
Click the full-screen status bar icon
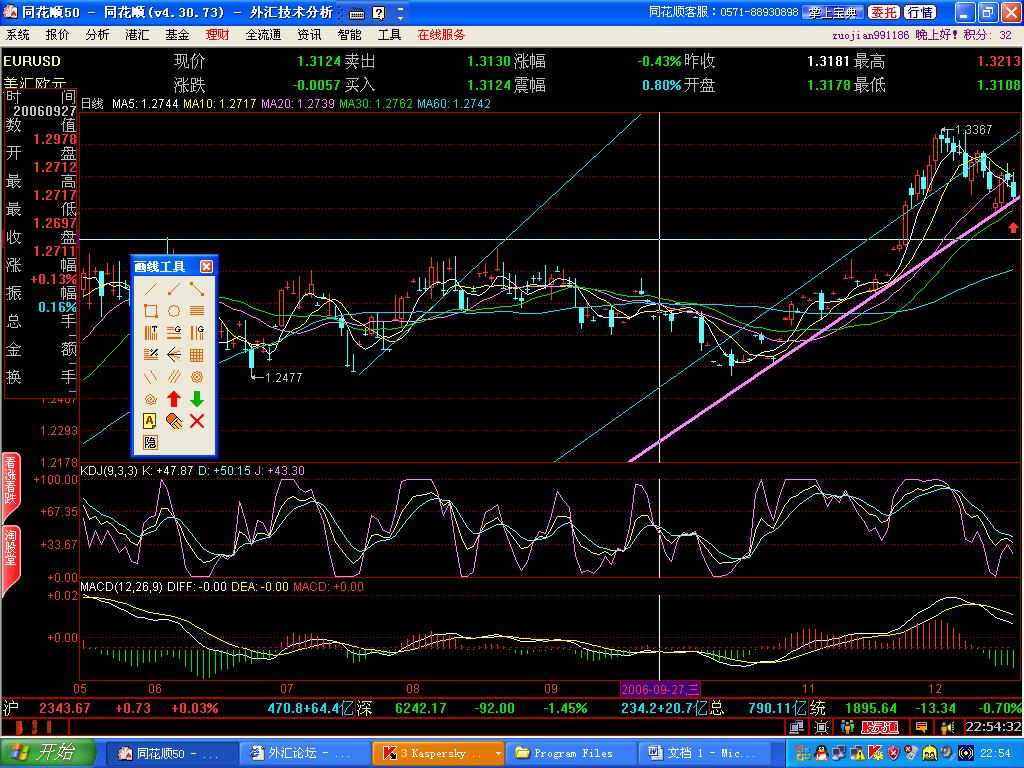[822, 727]
